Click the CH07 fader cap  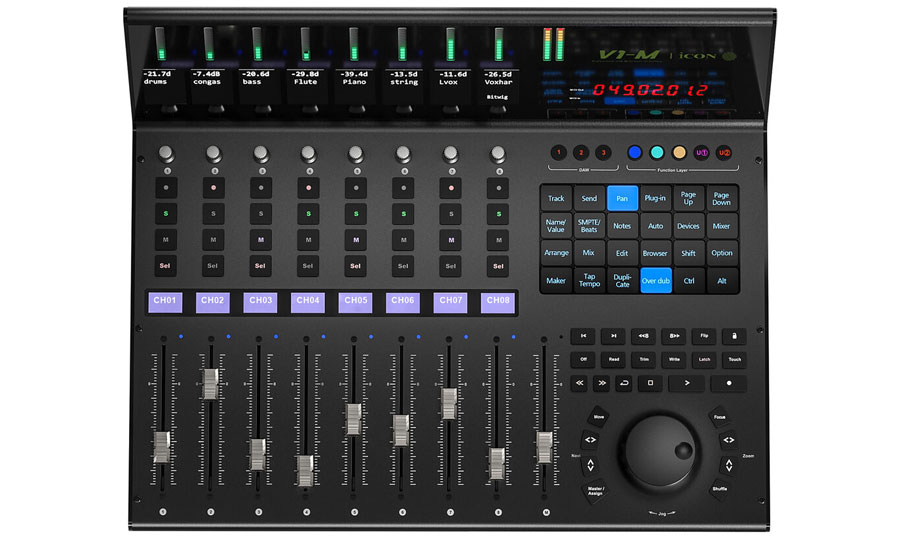pos(449,403)
